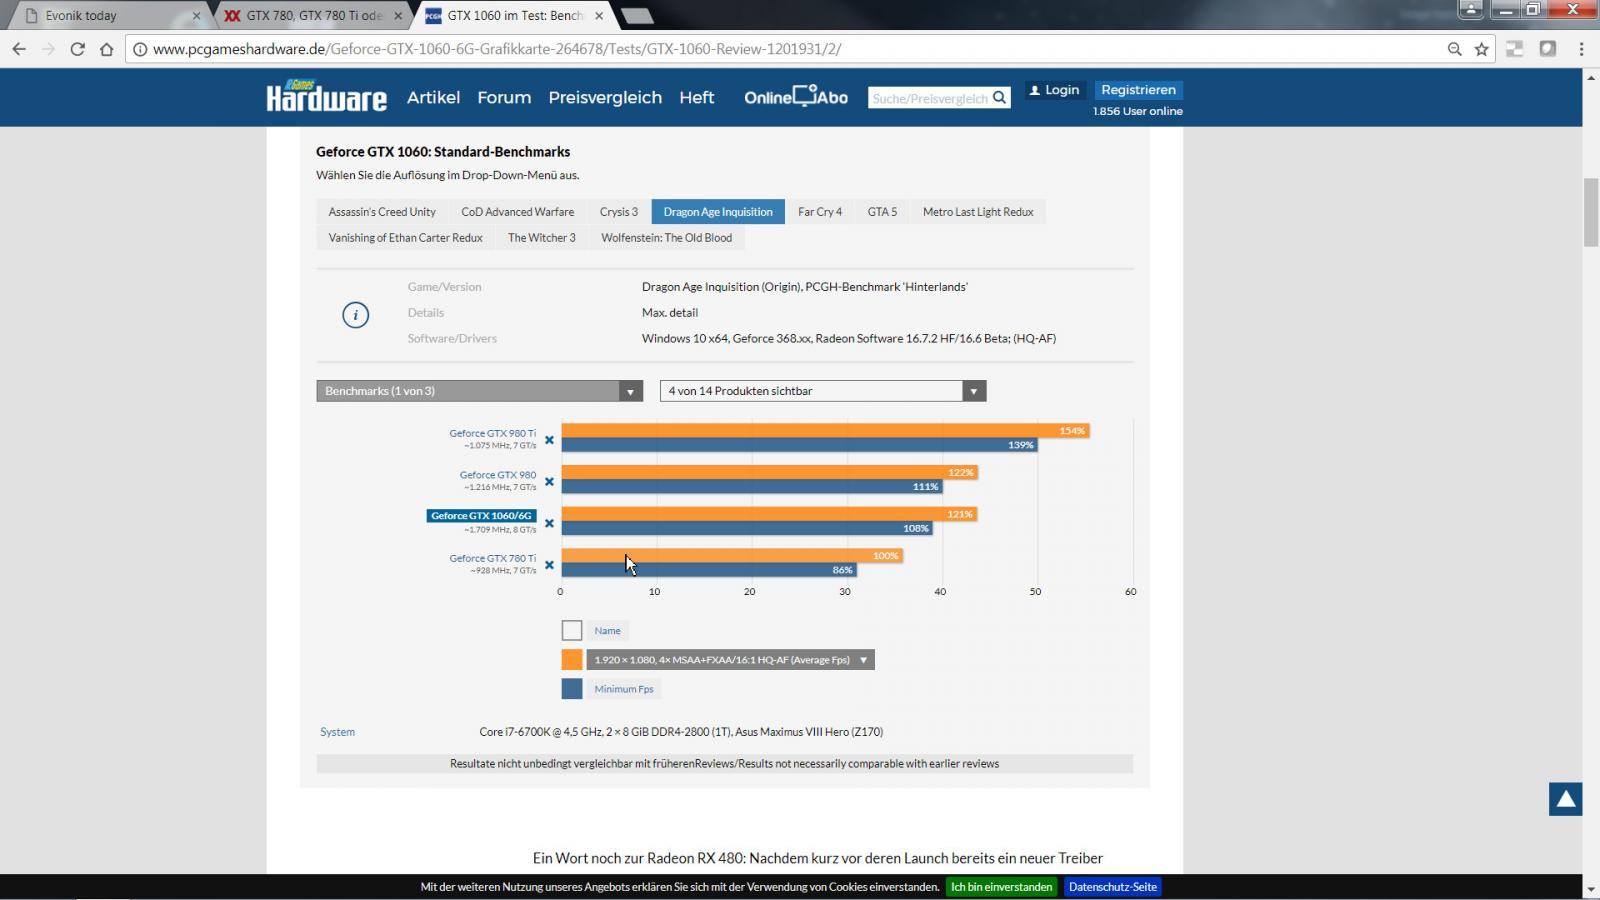Select Wolfenstein: The Old Blood tab
Image resolution: width=1600 pixels, height=900 pixels.
(666, 238)
